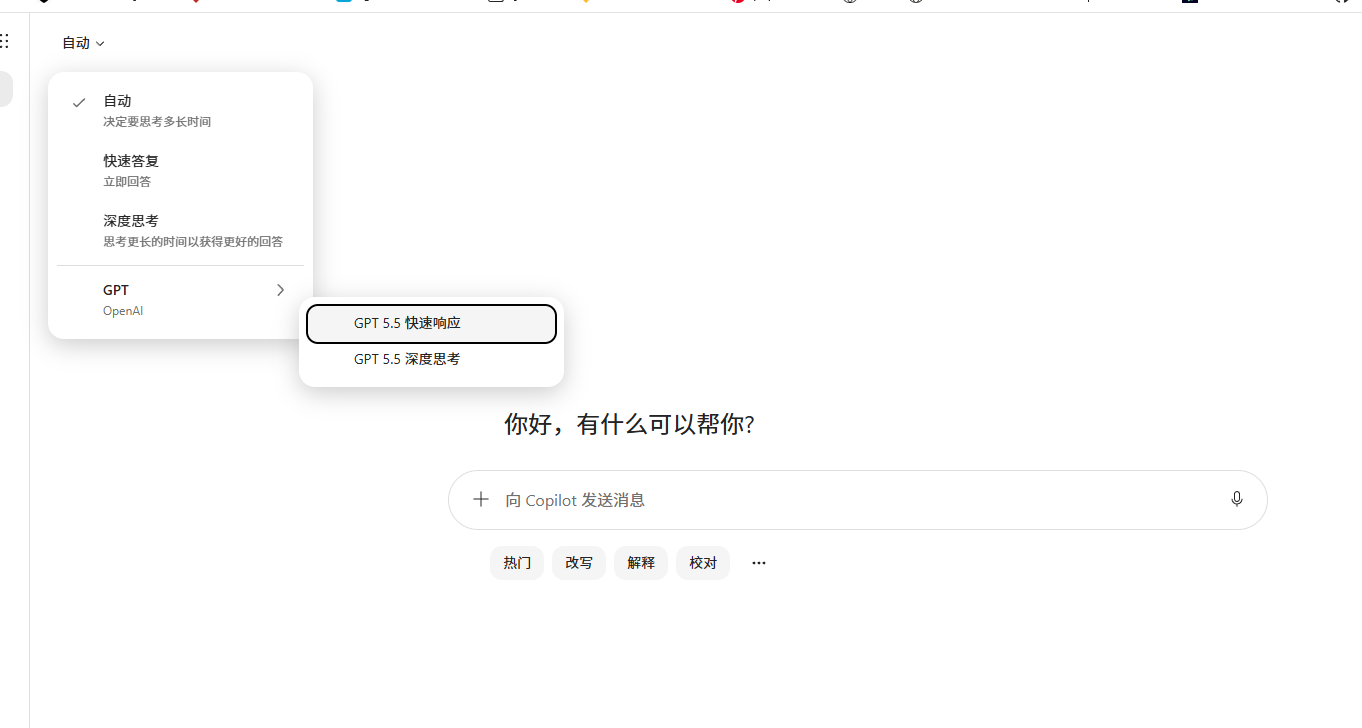Screen dimensions: 1362x728
Task: Click the 校对 suggestion chip
Action: coord(703,563)
